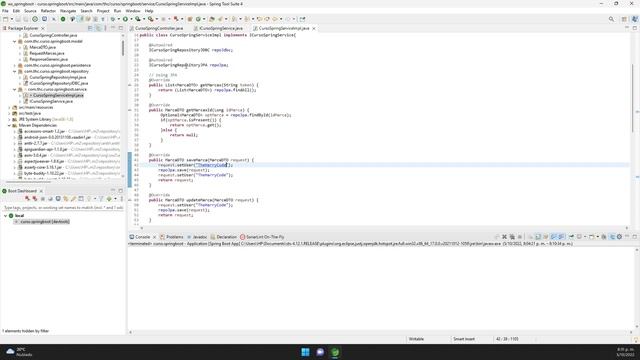Open the Navigate menu
640x360 pixels.
click(x=68, y=11)
